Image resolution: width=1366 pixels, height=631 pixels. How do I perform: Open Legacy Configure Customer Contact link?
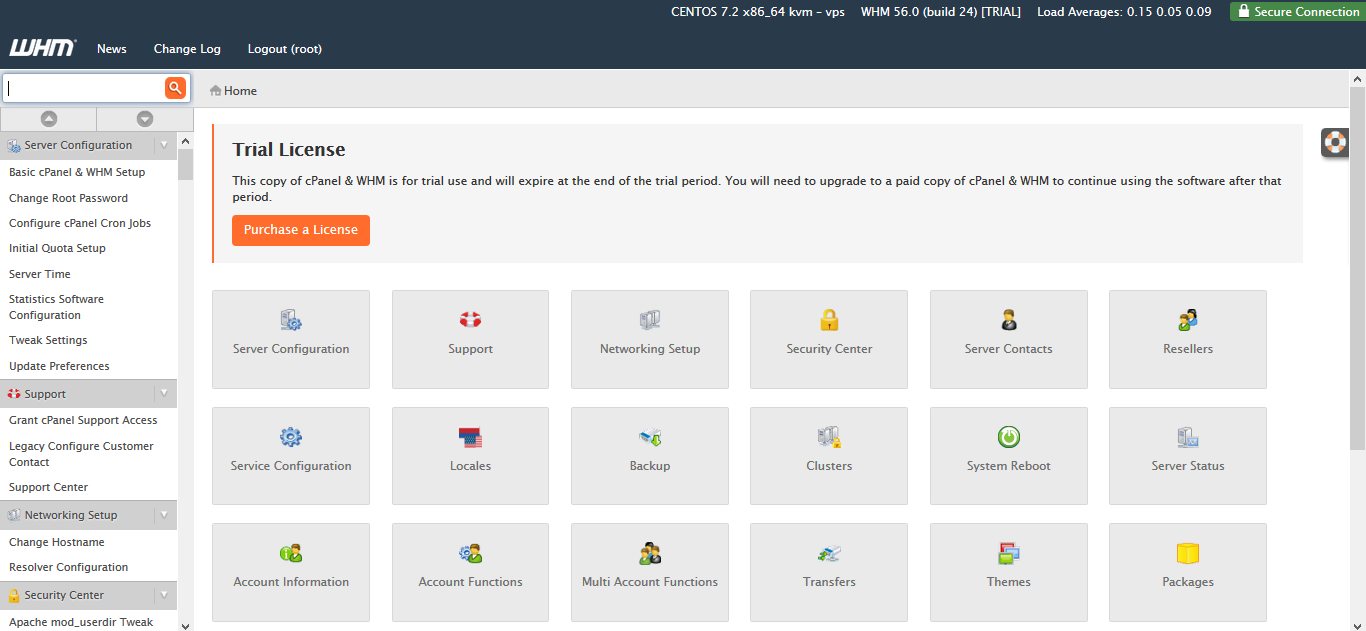81,454
